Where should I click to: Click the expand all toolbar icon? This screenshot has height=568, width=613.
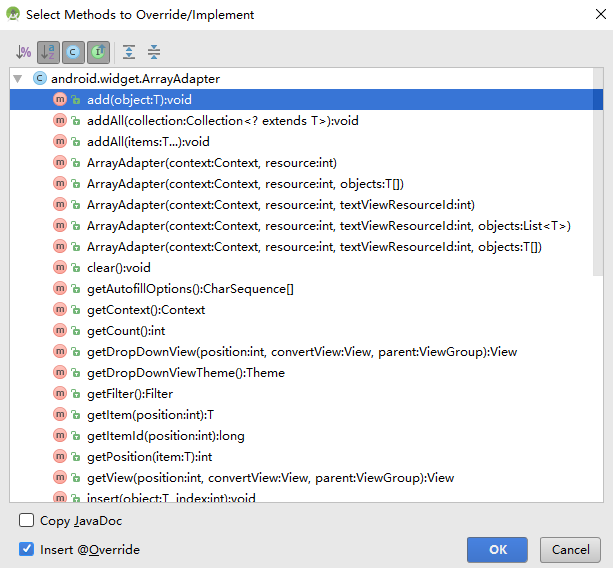click(129, 52)
